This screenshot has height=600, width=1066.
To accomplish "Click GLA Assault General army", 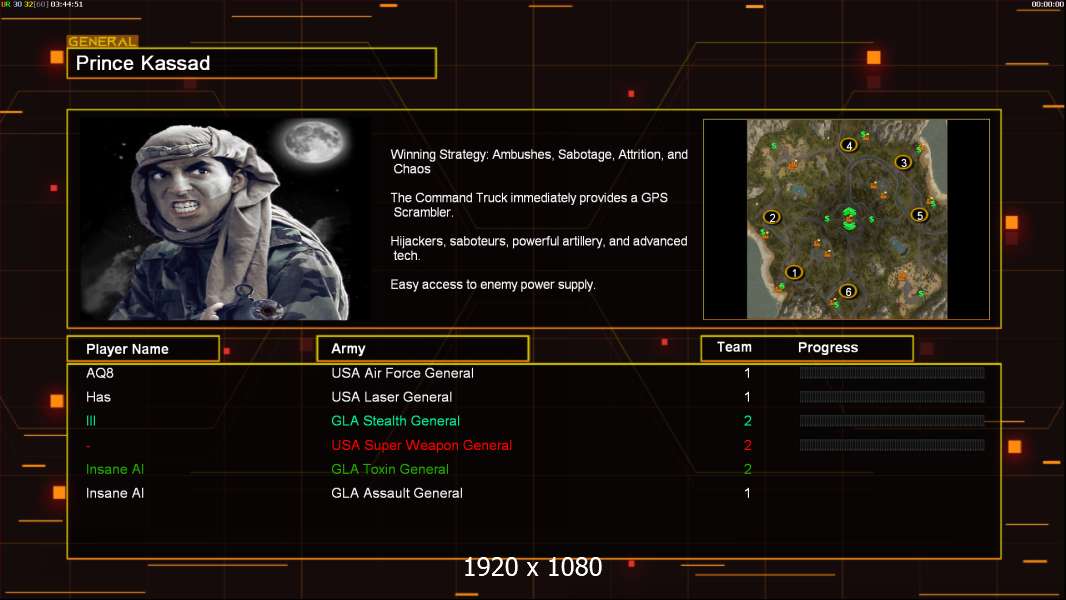I will (x=397, y=493).
